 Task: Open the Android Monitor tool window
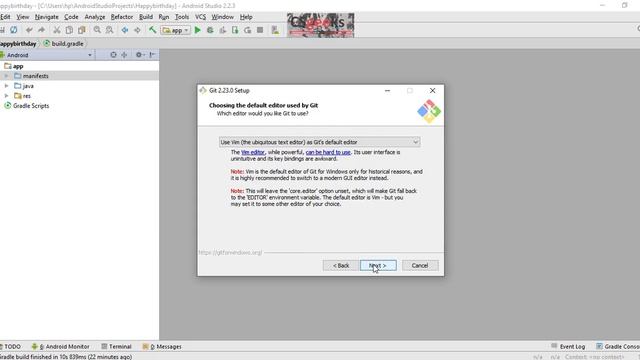pyautogui.click(x=60, y=347)
